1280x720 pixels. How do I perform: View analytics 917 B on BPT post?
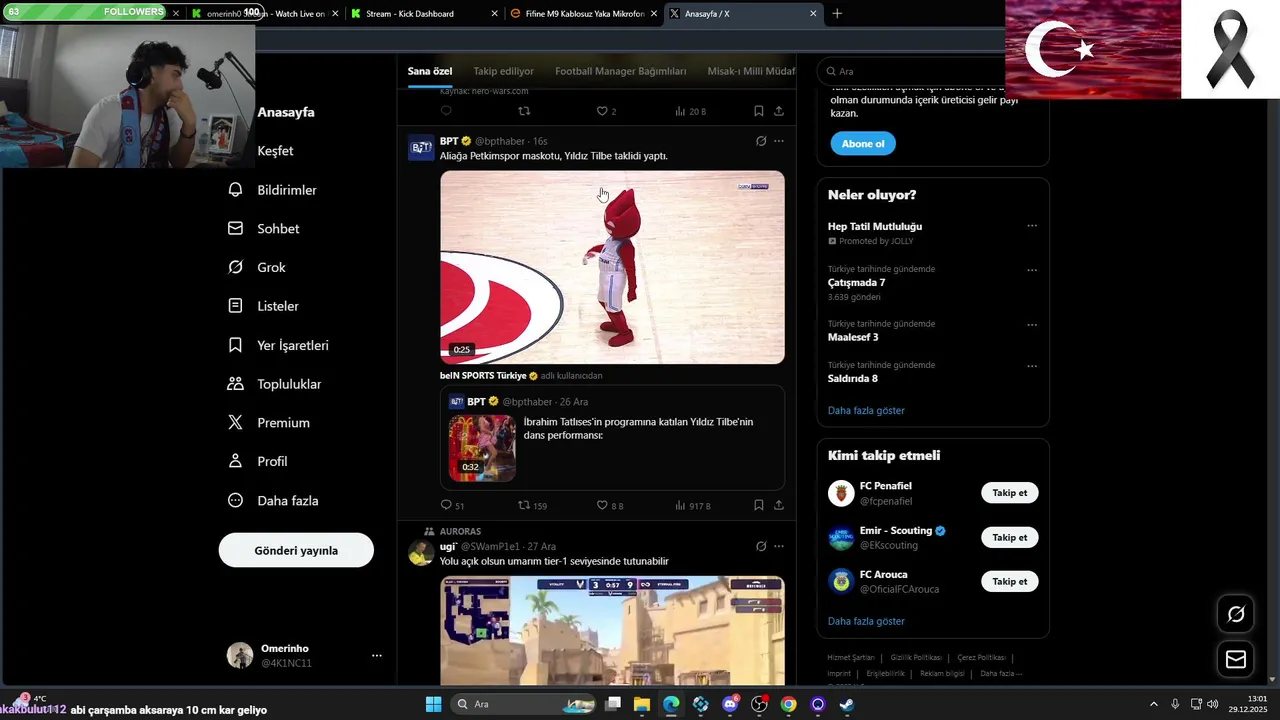[x=692, y=506]
